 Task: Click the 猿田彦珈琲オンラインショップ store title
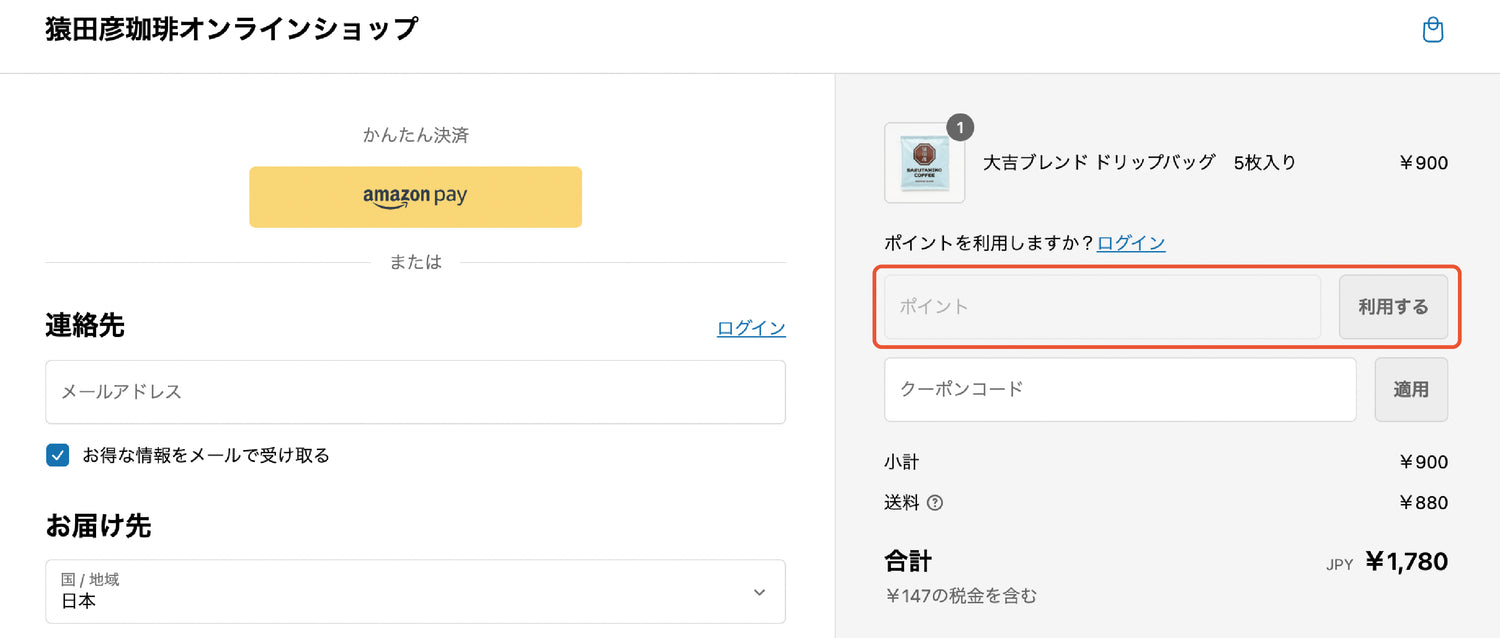pos(231,30)
